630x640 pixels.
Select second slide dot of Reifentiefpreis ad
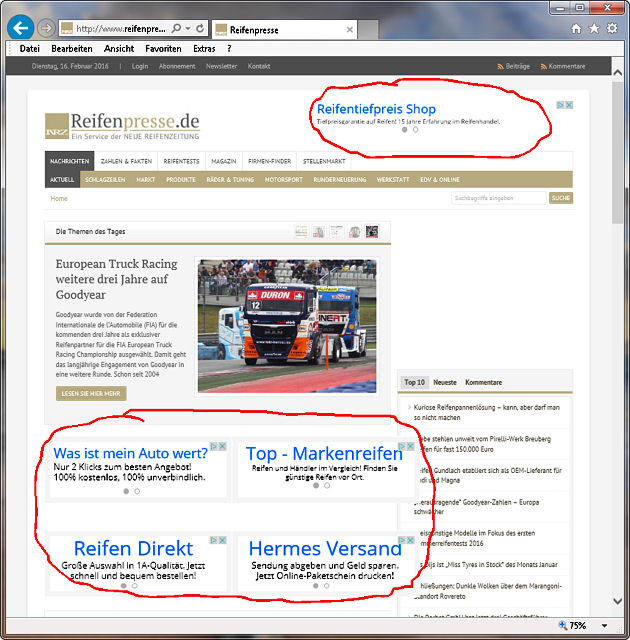click(415, 130)
